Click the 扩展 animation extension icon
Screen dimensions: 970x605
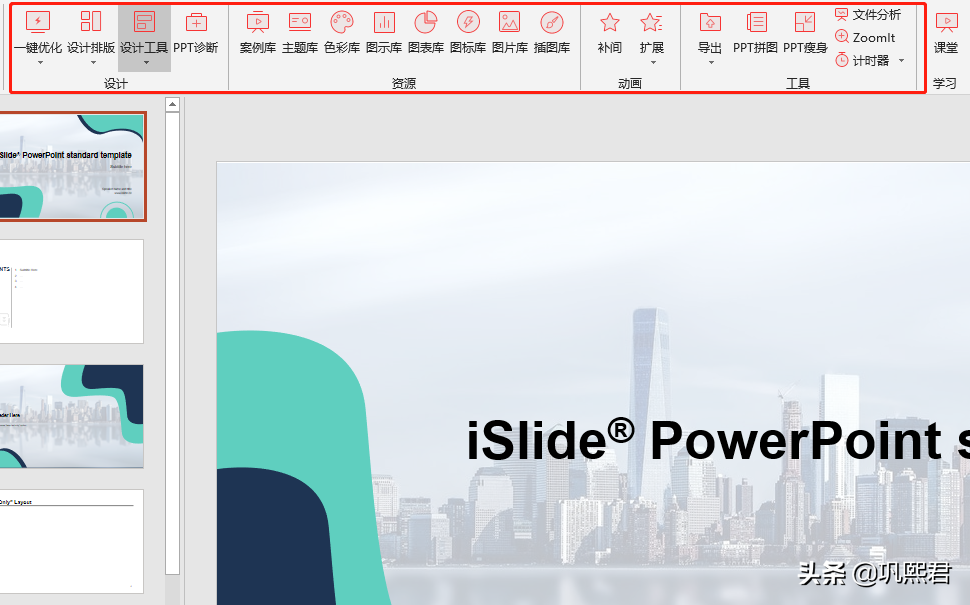tap(651, 23)
